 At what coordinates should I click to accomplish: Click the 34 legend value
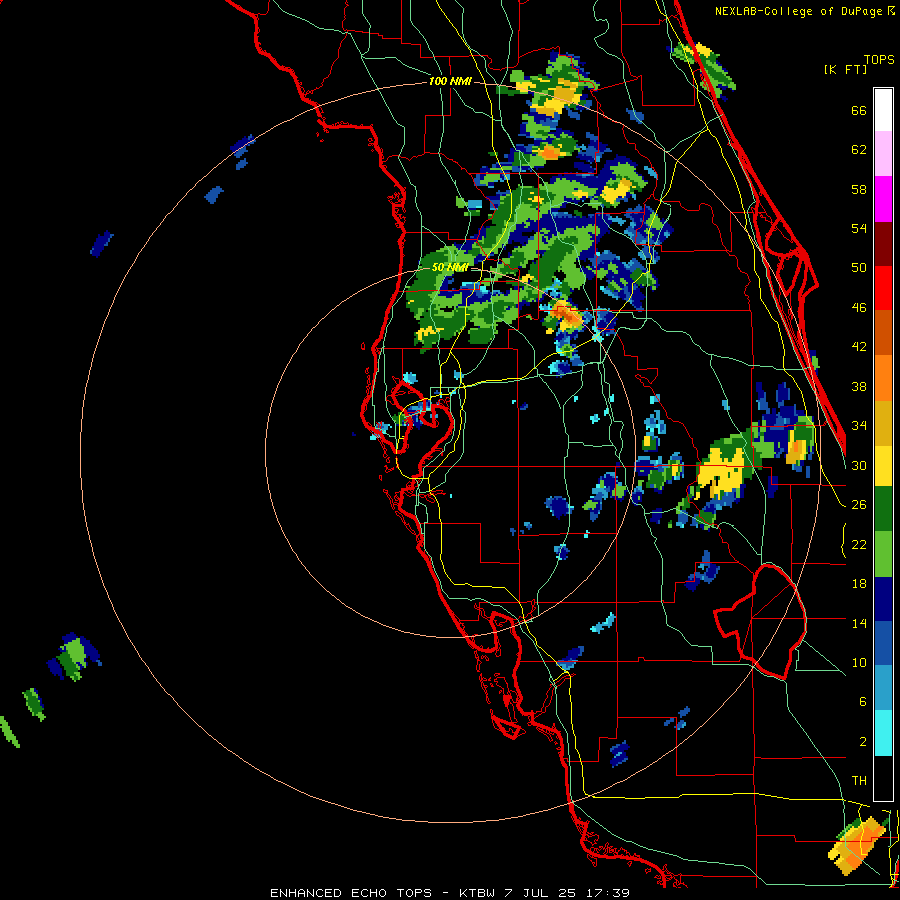pyautogui.click(x=859, y=426)
